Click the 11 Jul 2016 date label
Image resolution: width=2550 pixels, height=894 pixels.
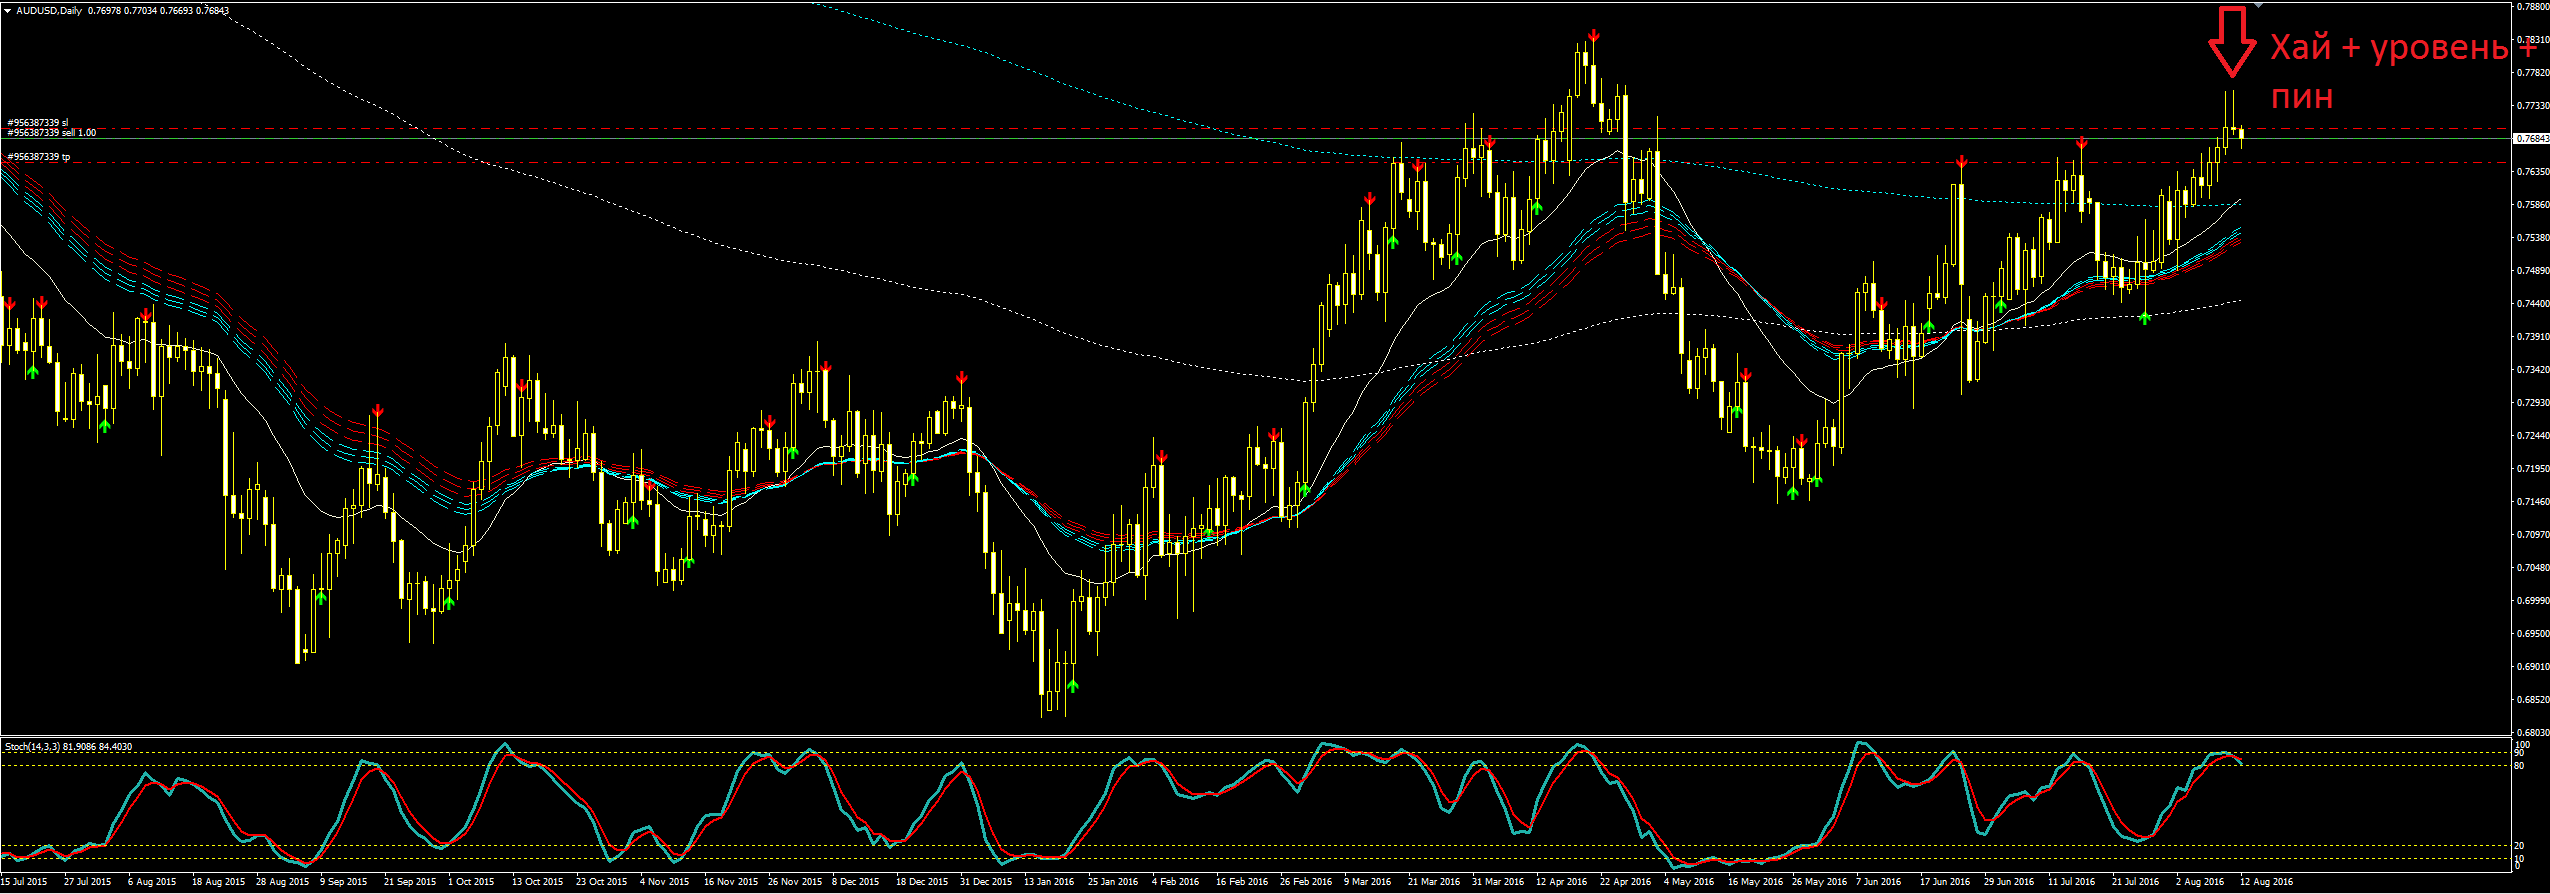2072,882
